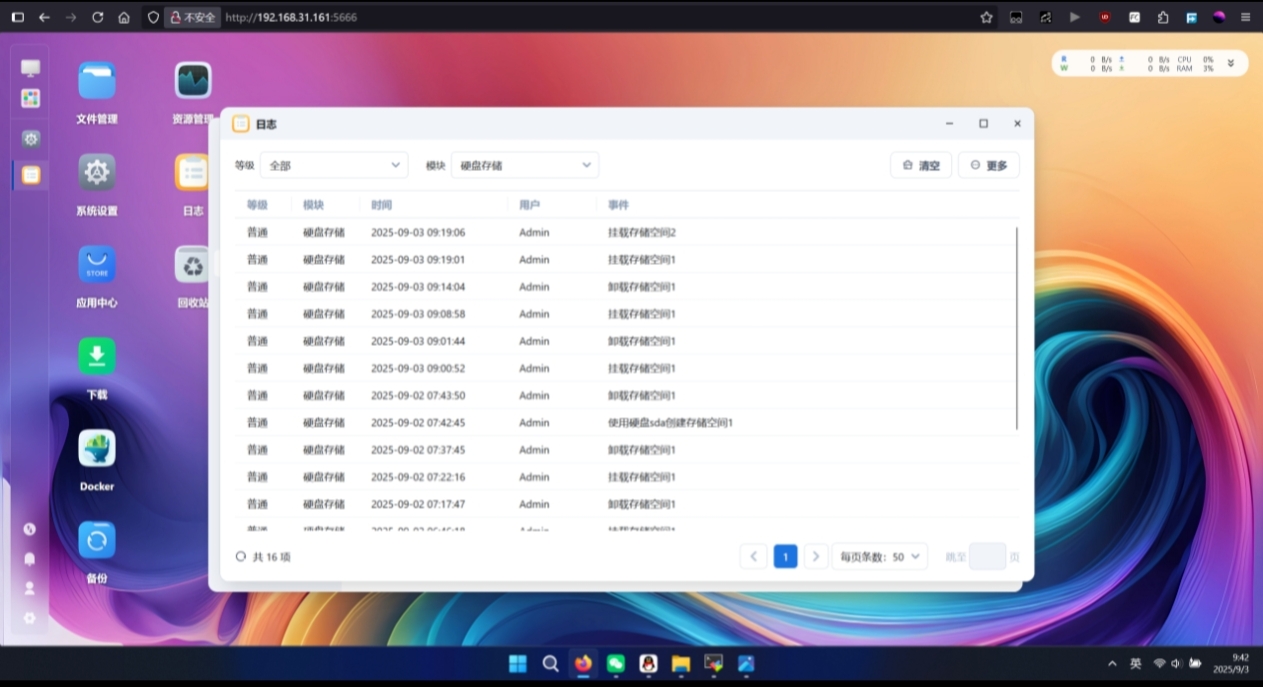This screenshot has width=1263, height=687.
Task: Launch the 应用中心 app store icon
Action: pos(97,265)
